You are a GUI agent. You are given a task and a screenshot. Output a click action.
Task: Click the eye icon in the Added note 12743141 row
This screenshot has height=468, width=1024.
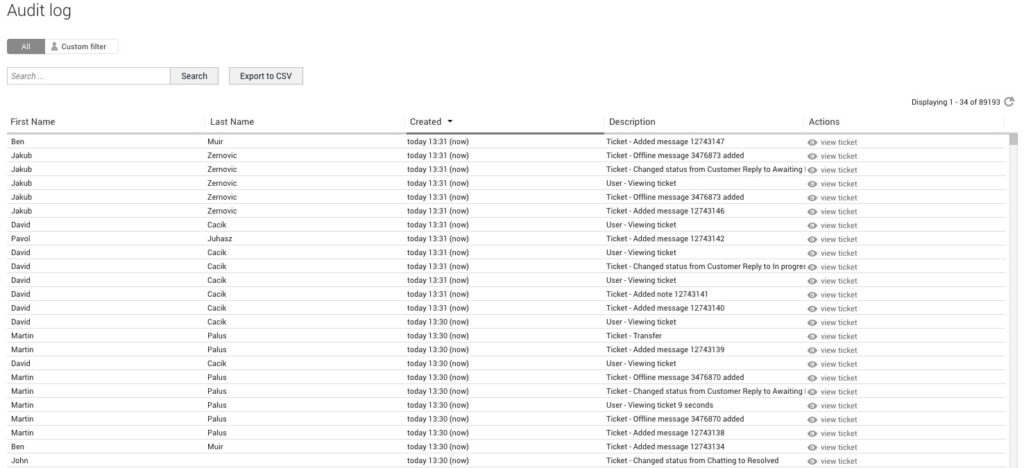[x=812, y=295]
